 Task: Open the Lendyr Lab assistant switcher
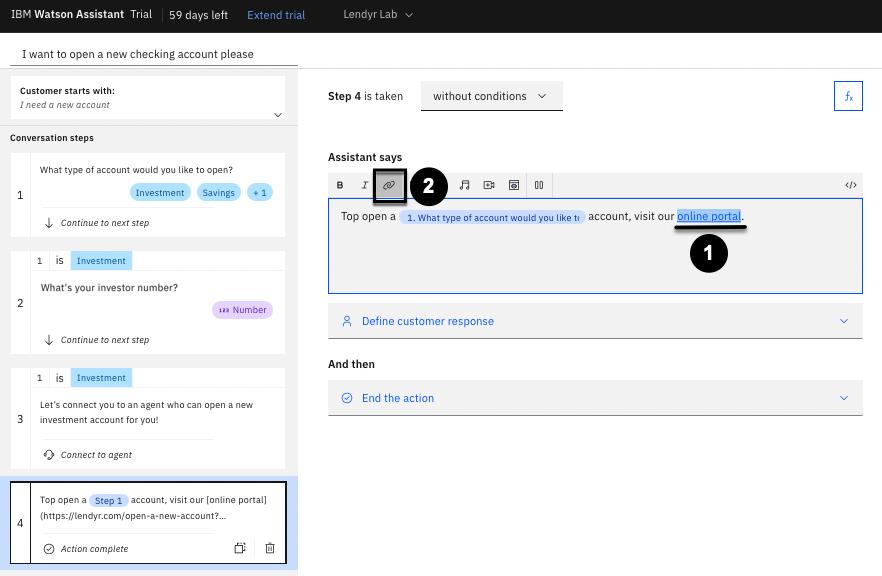pyautogui.click(x=378, y=15)
